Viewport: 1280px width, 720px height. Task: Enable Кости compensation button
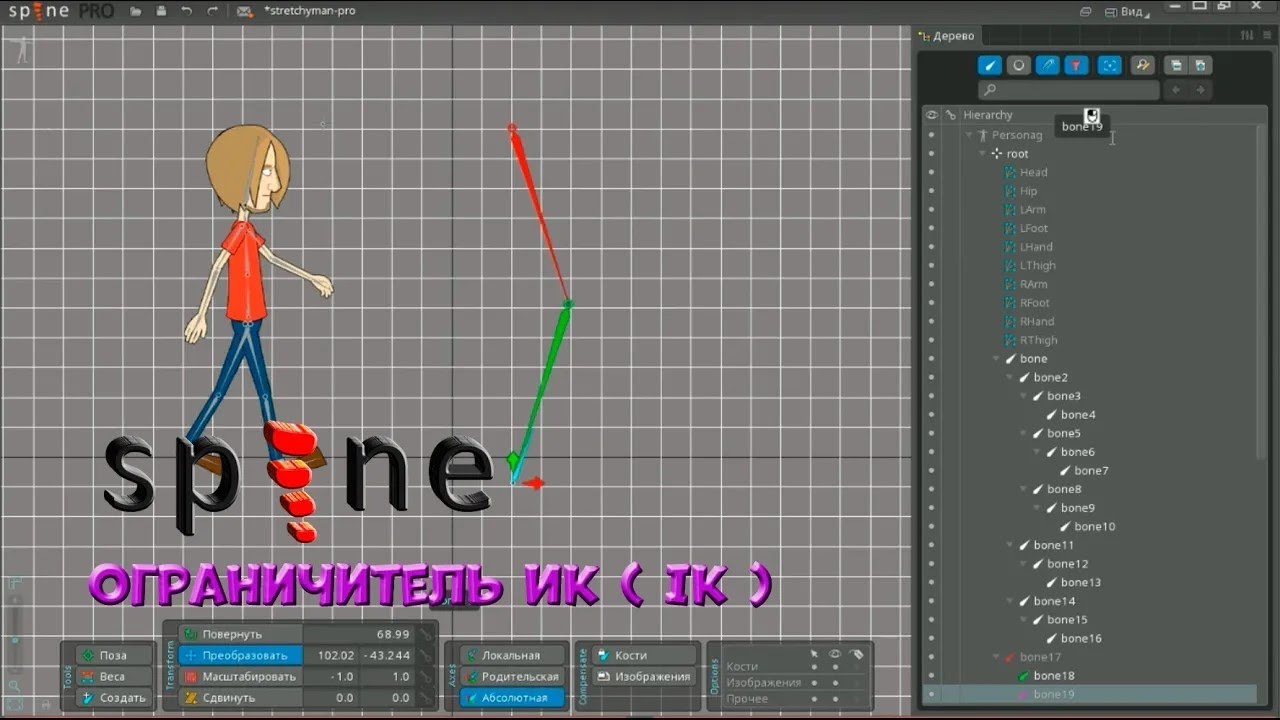click(644, 655)
